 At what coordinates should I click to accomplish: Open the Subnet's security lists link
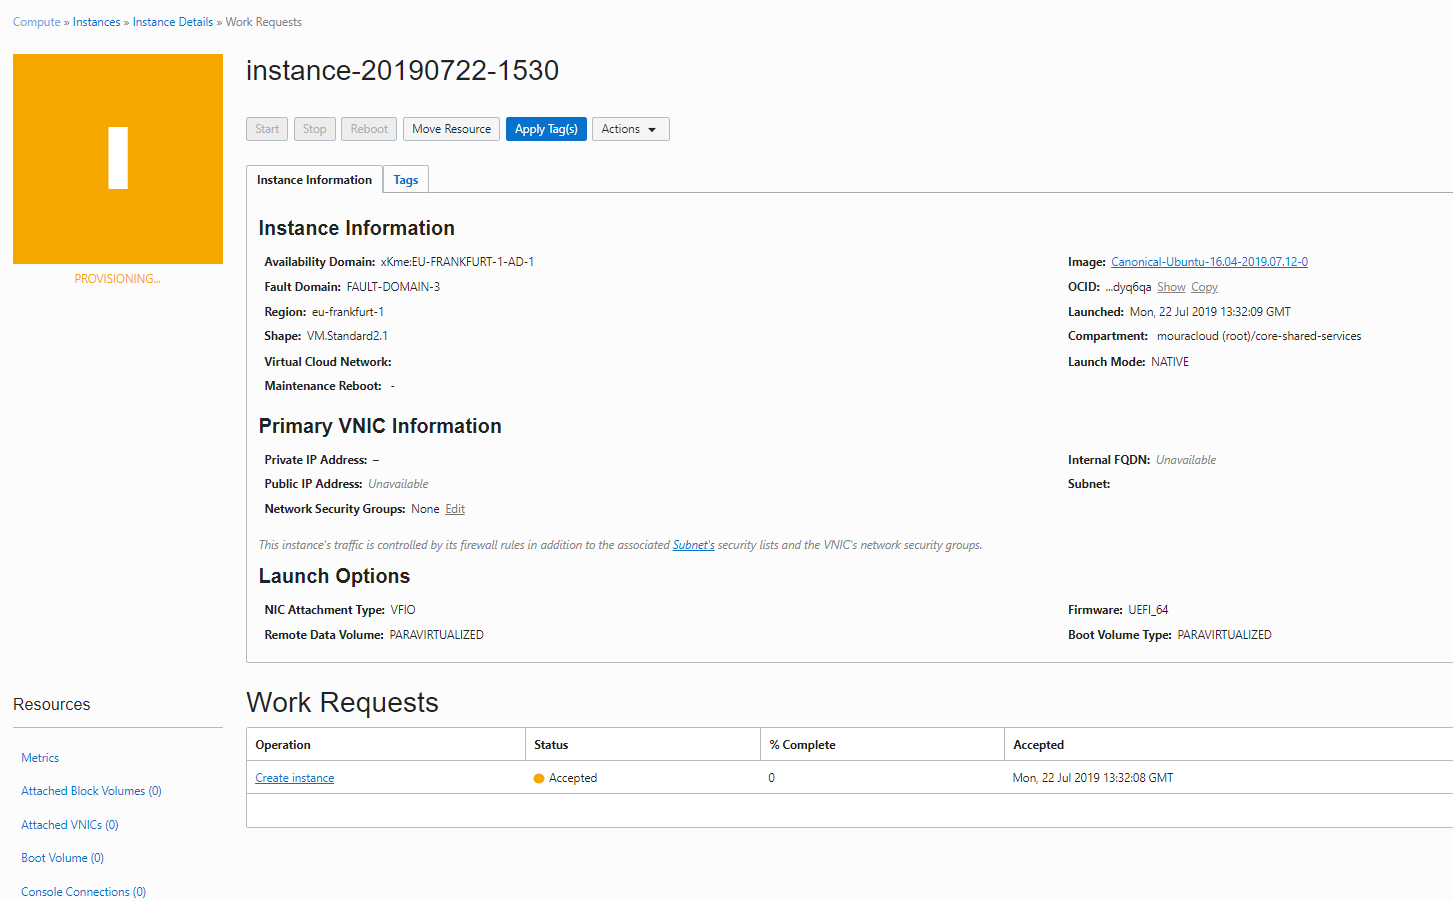[693, 544]
